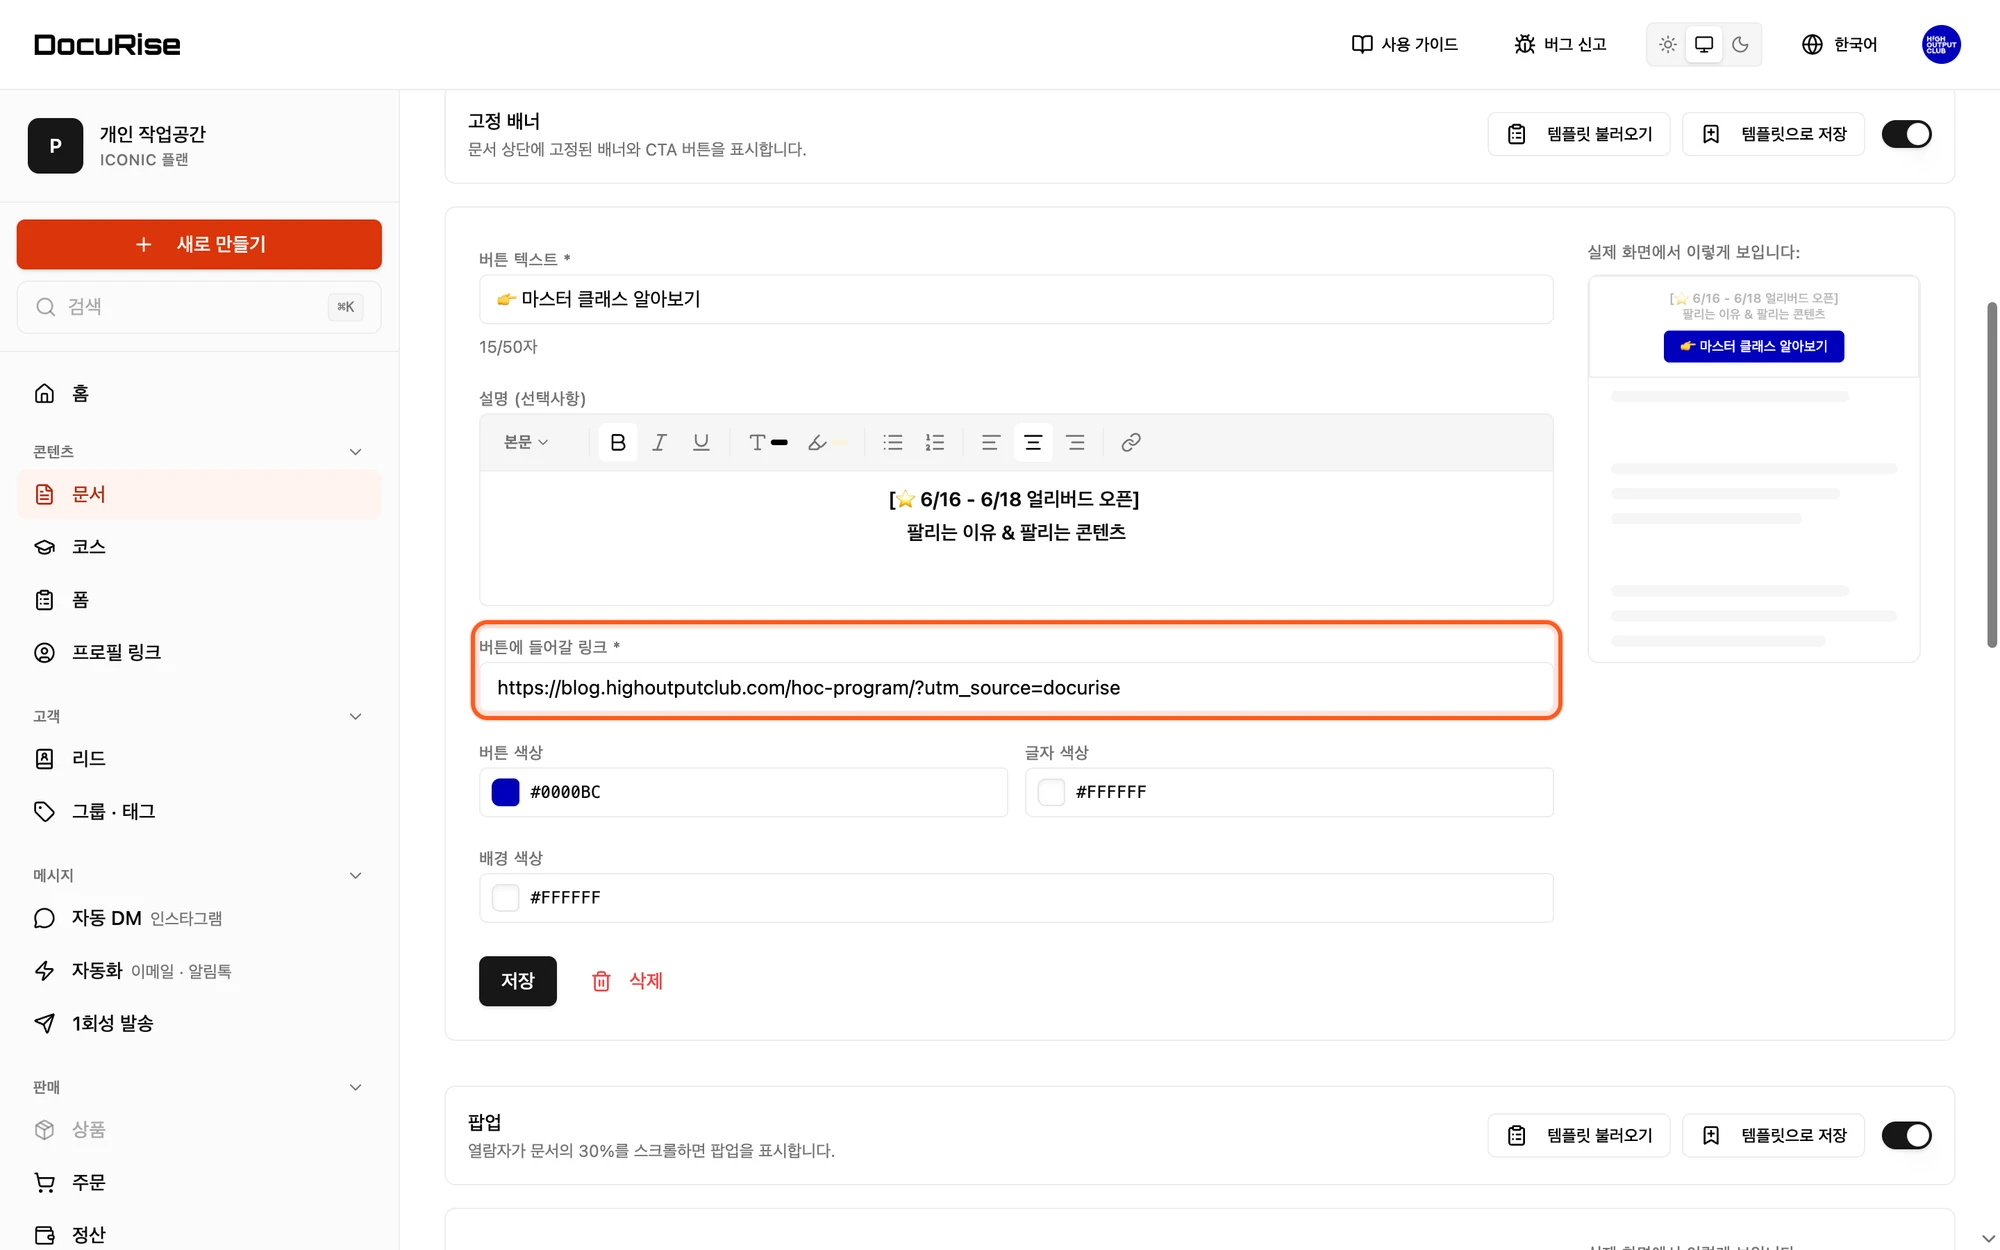Click the black 저장 button
Screen dimensions: 2000x1250
point(518,981)
